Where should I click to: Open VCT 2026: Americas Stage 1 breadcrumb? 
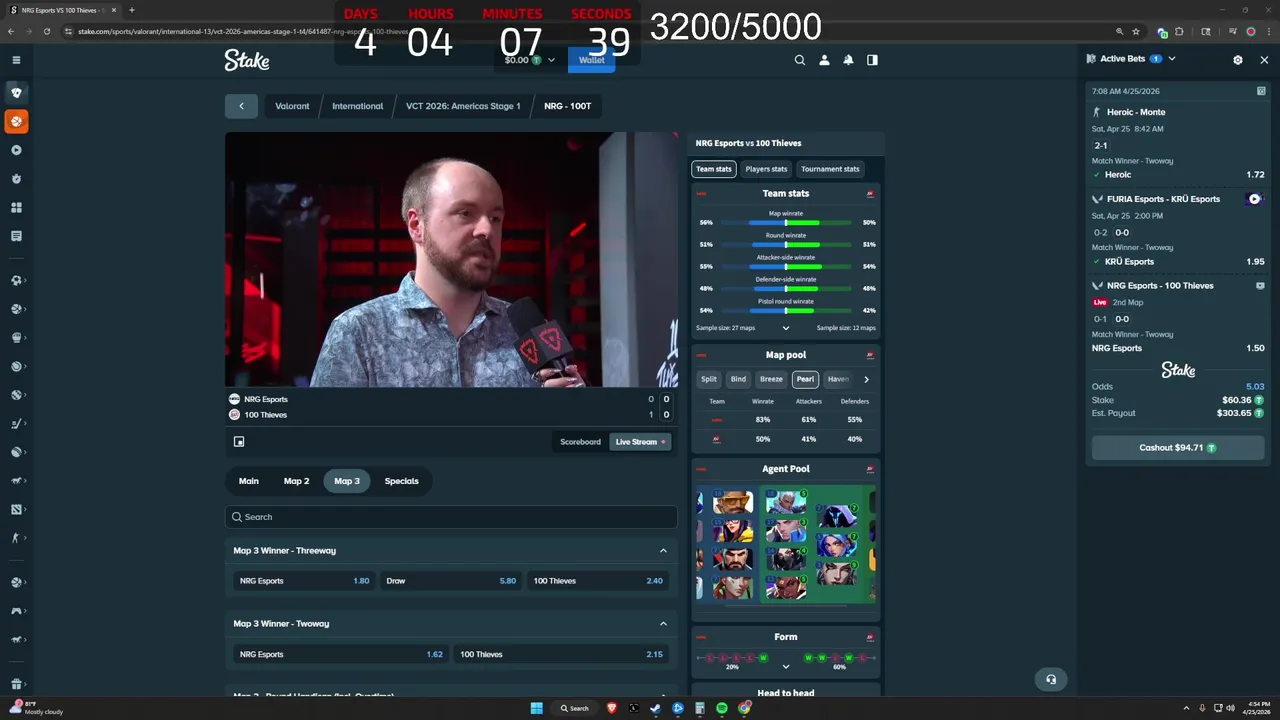463,106
